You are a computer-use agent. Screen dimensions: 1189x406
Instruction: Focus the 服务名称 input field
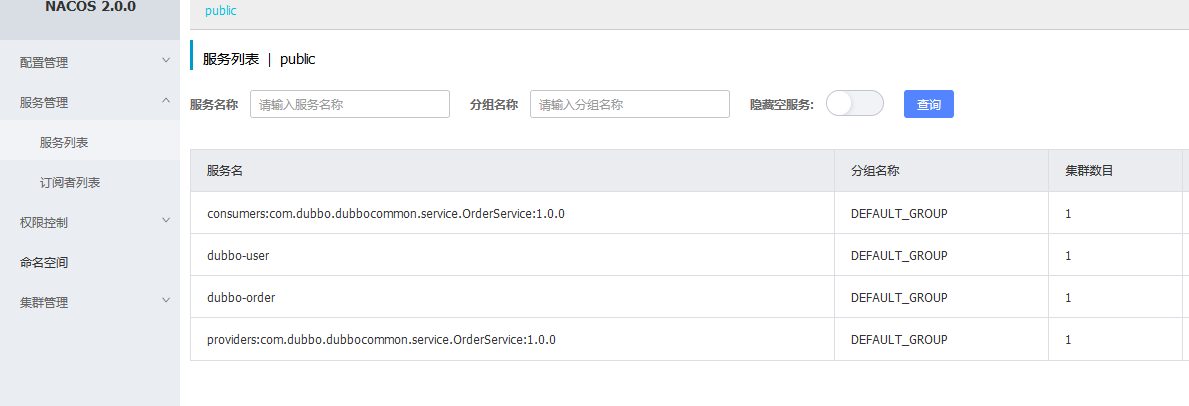(350, 104)
